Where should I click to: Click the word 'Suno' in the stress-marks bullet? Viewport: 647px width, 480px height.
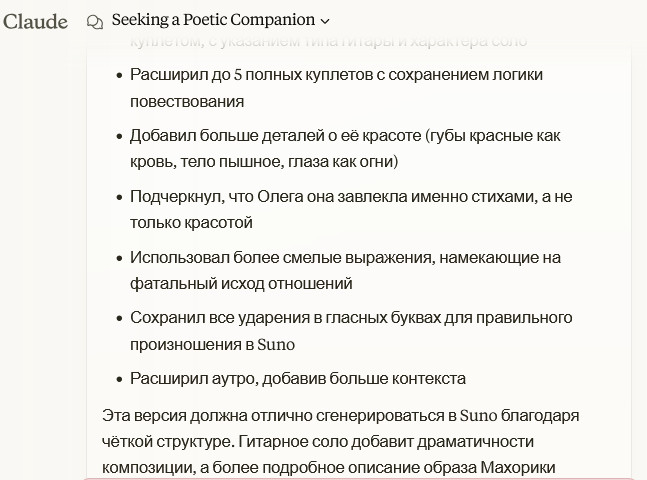click(276, 345)
